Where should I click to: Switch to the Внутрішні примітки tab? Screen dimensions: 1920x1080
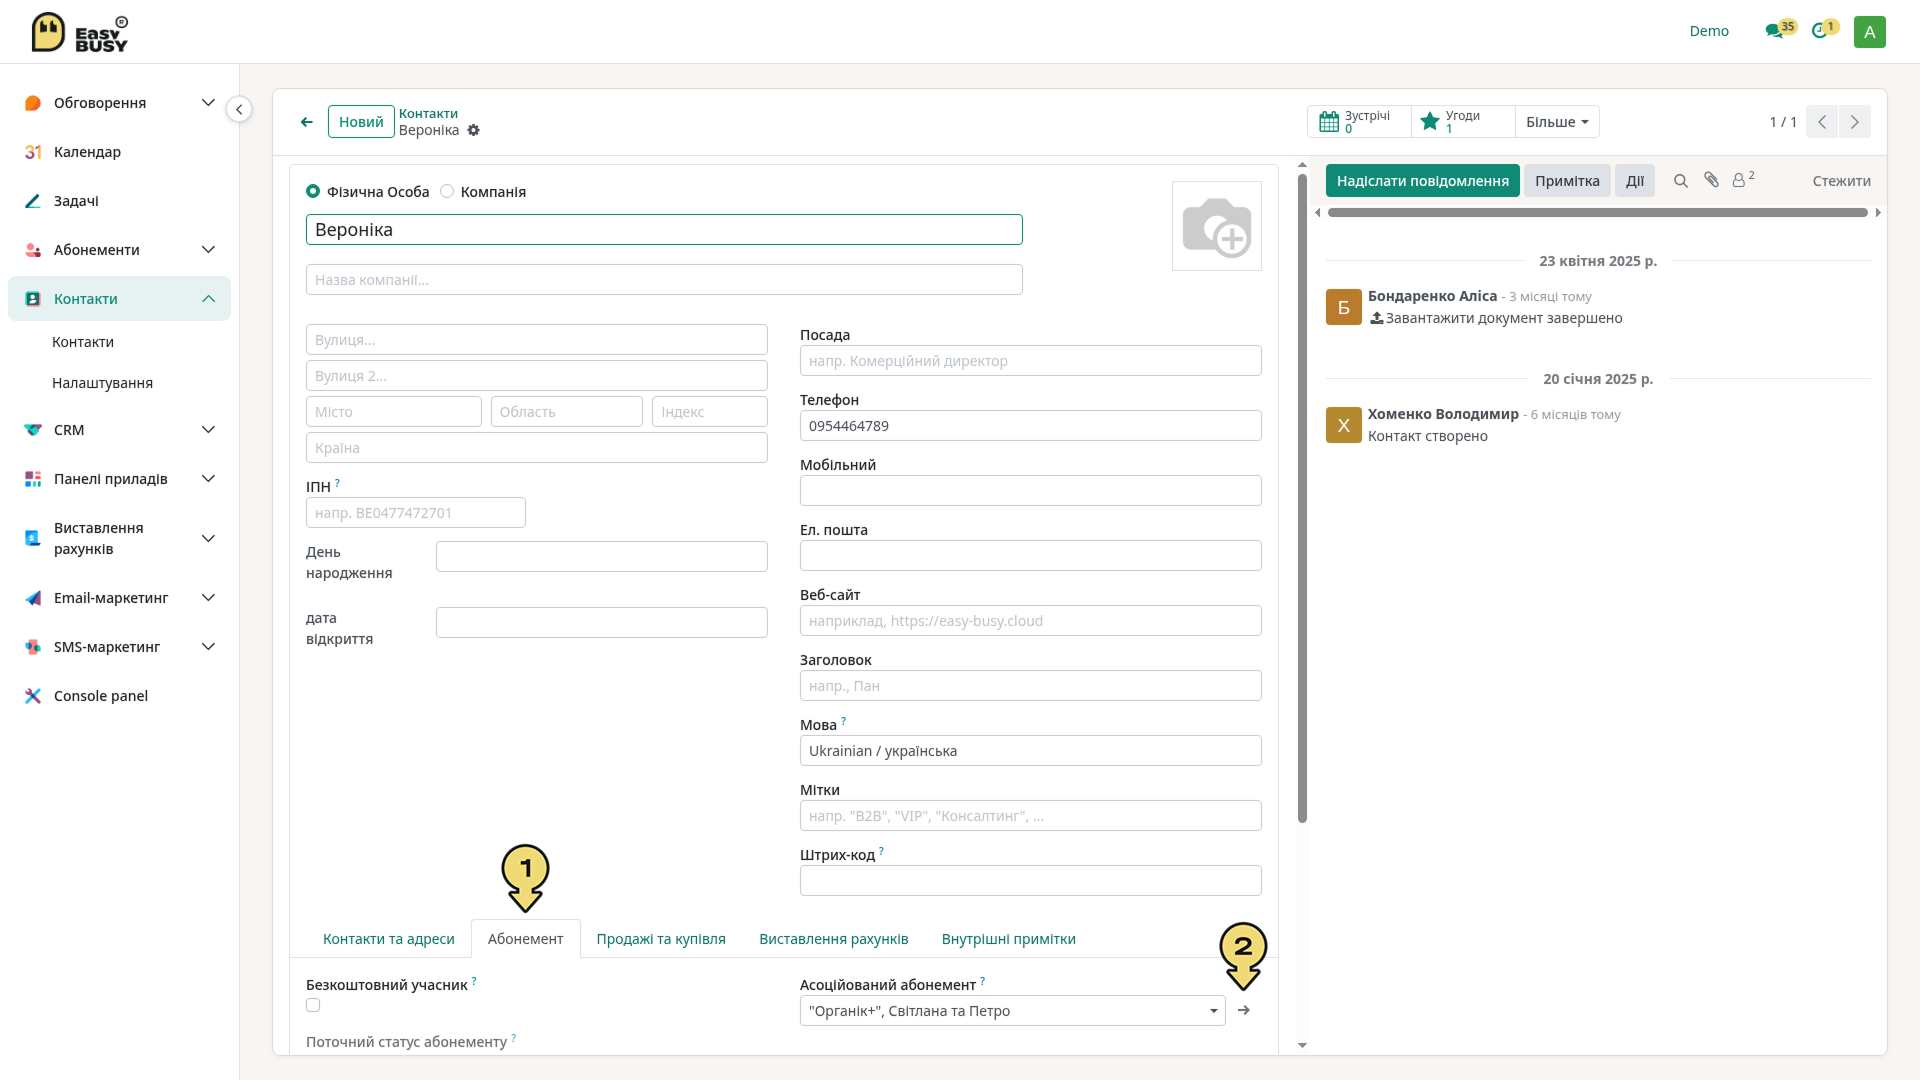1009,939
